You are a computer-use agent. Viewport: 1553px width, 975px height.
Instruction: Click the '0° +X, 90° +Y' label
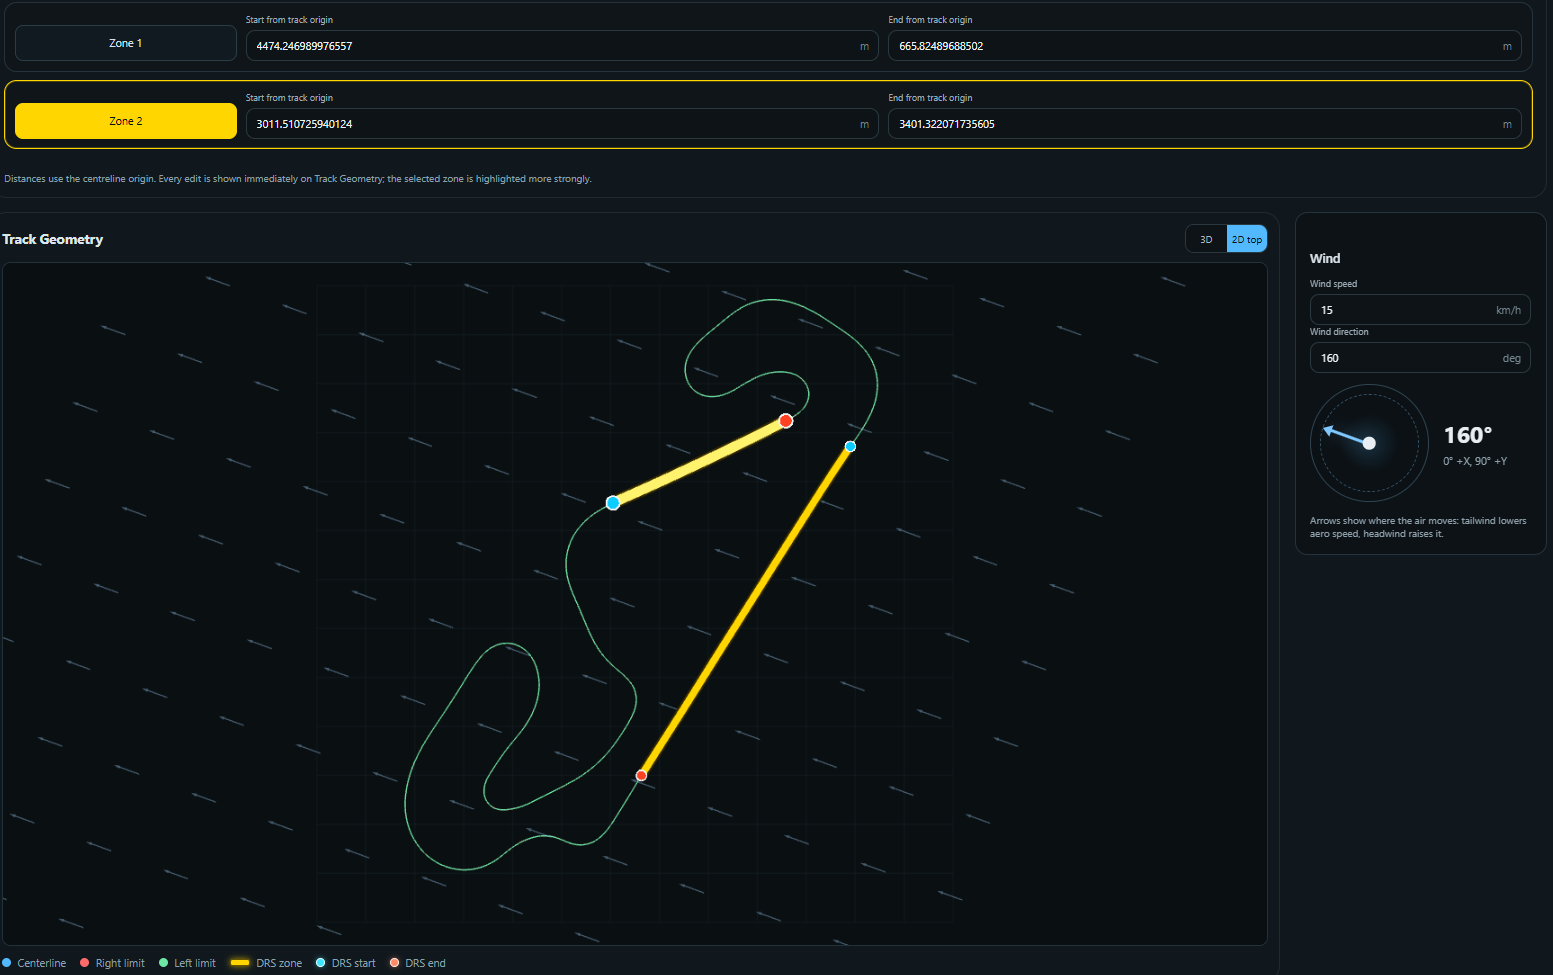tap(1475, 461)
